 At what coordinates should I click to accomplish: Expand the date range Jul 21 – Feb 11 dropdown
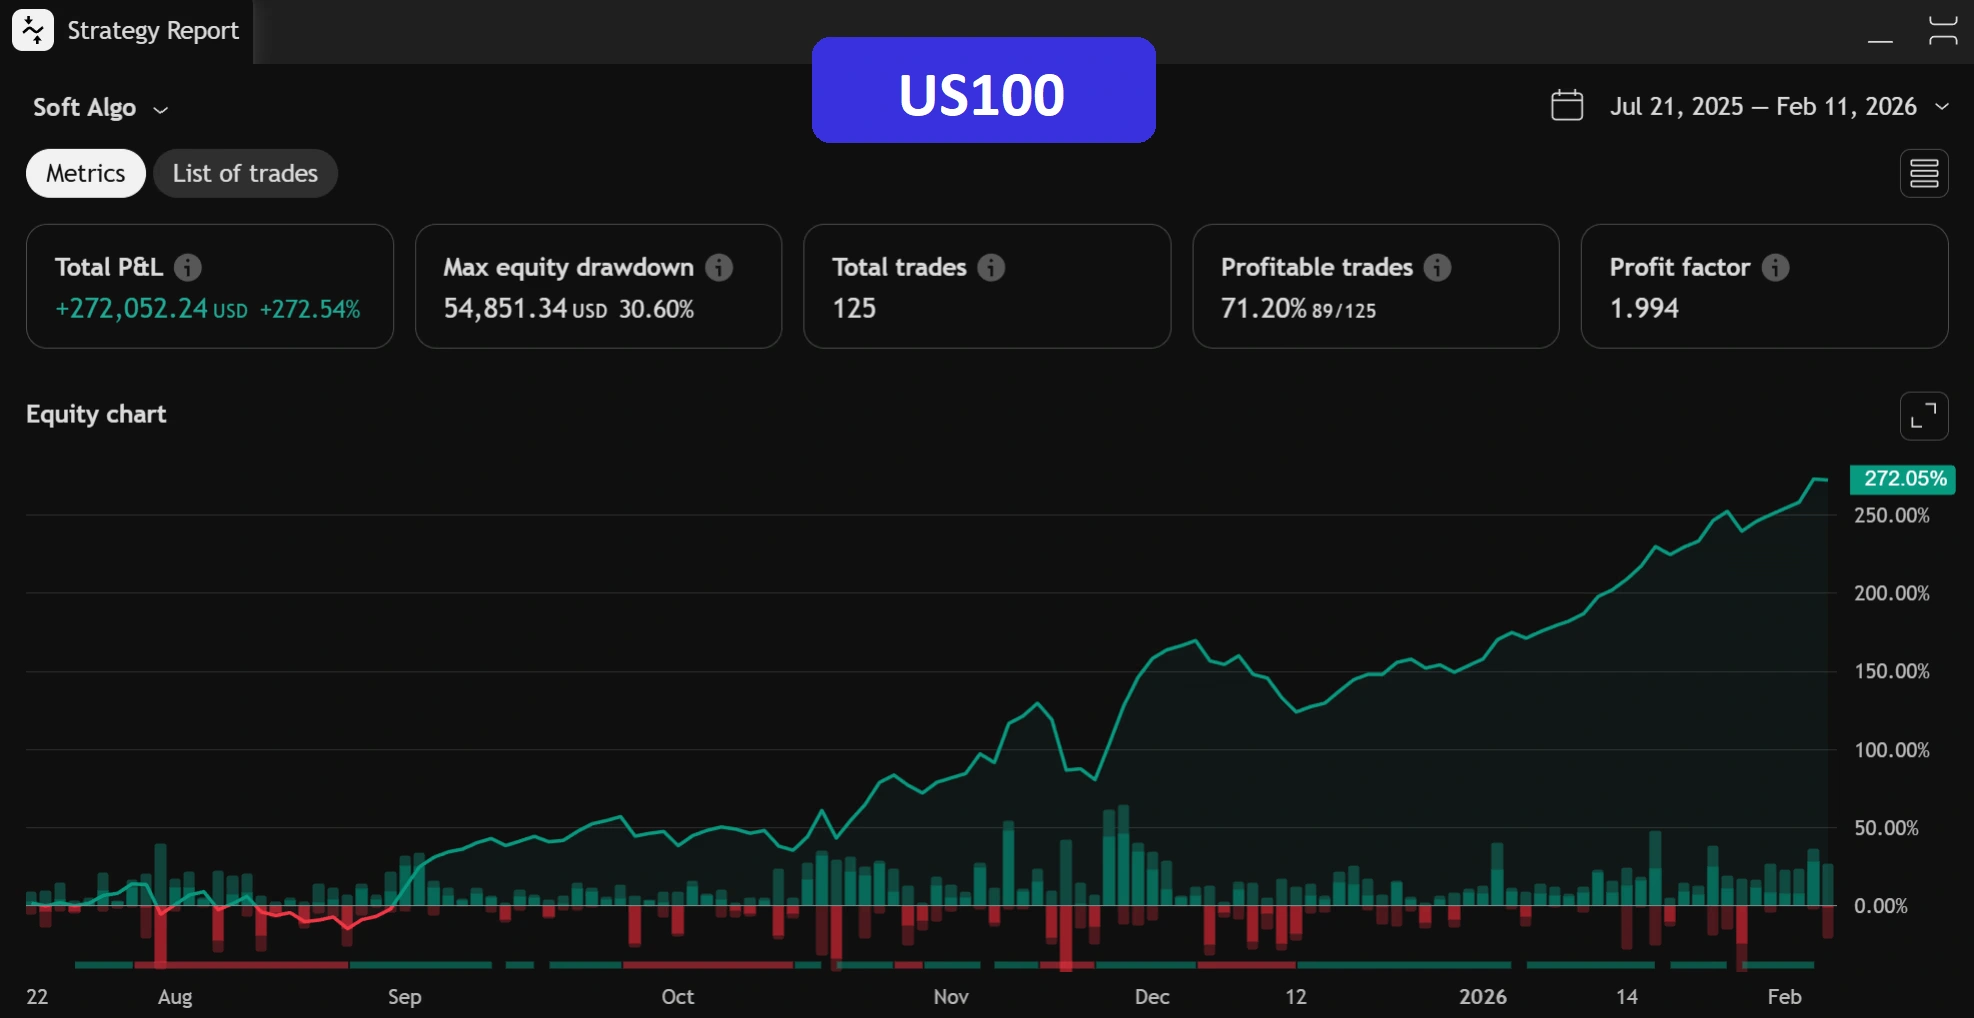coord(1762,107)
